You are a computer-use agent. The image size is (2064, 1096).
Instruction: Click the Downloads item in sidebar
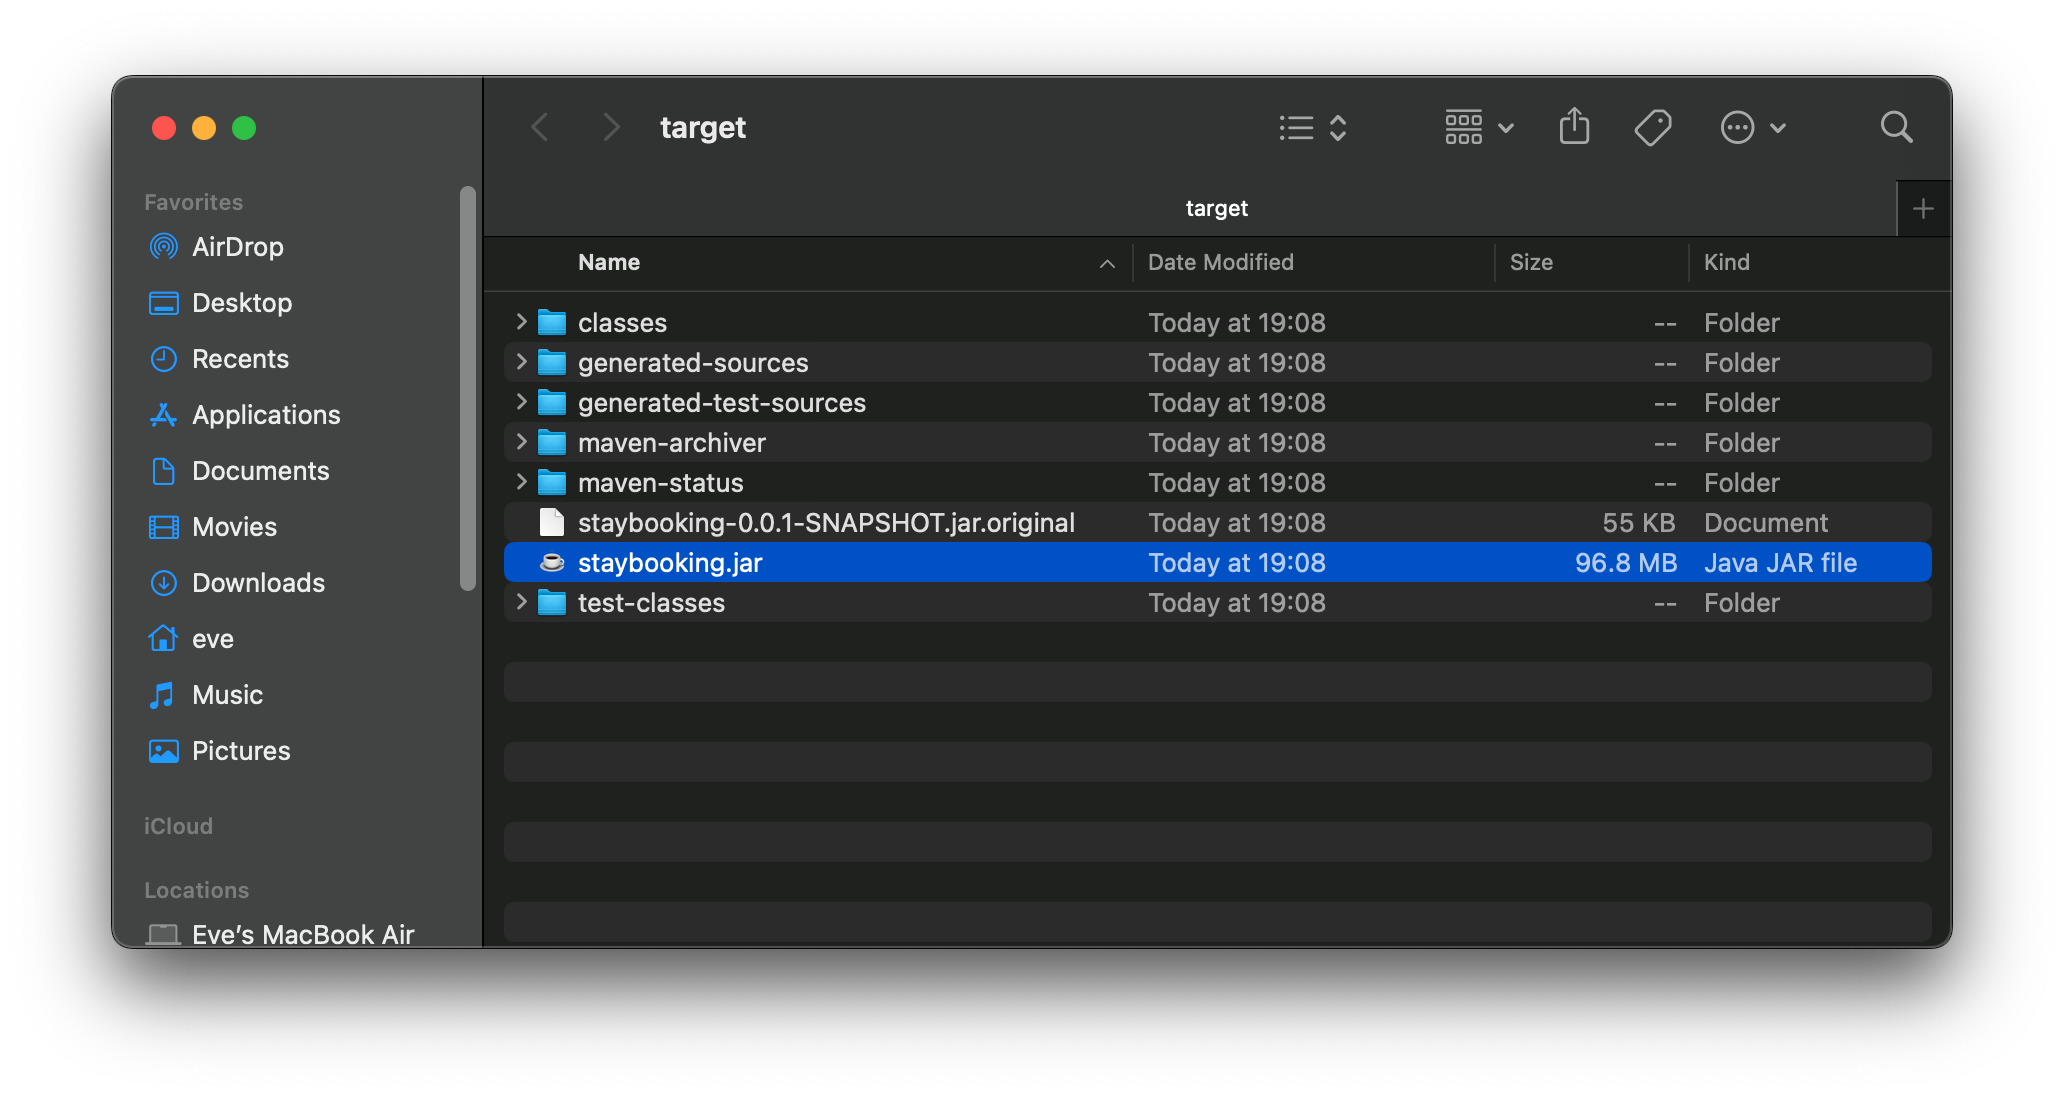coord(258,581)
